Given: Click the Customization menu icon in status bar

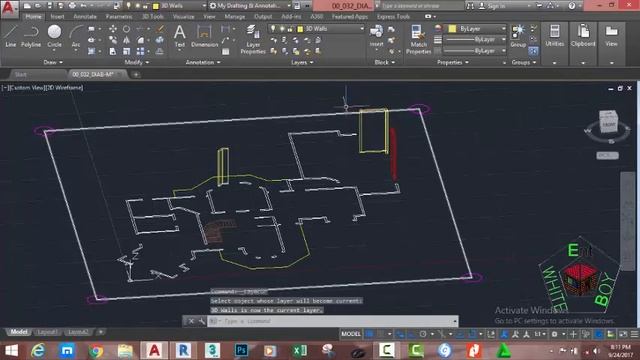Looking at the screenshot, I should point(634,334).
